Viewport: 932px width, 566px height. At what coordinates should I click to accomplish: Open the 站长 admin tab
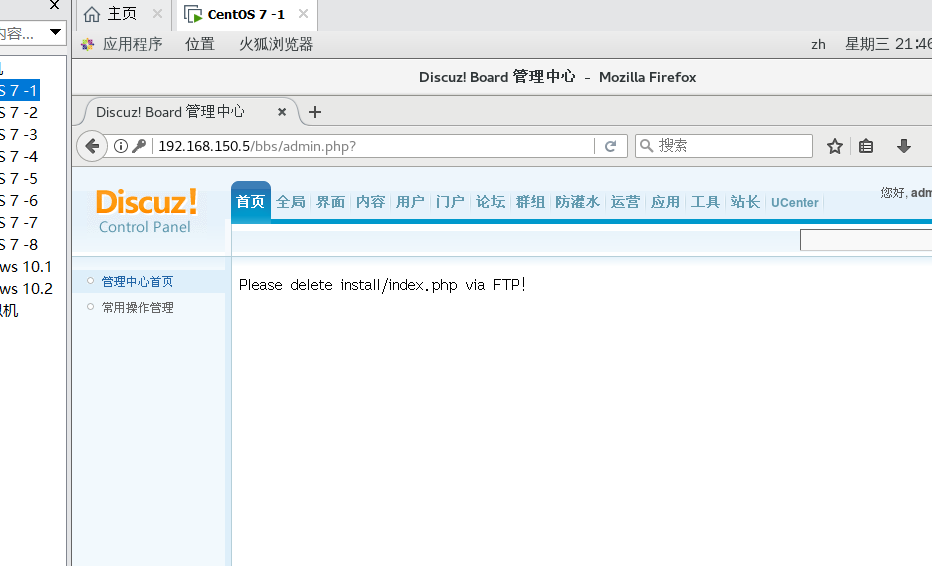point(745,202)
